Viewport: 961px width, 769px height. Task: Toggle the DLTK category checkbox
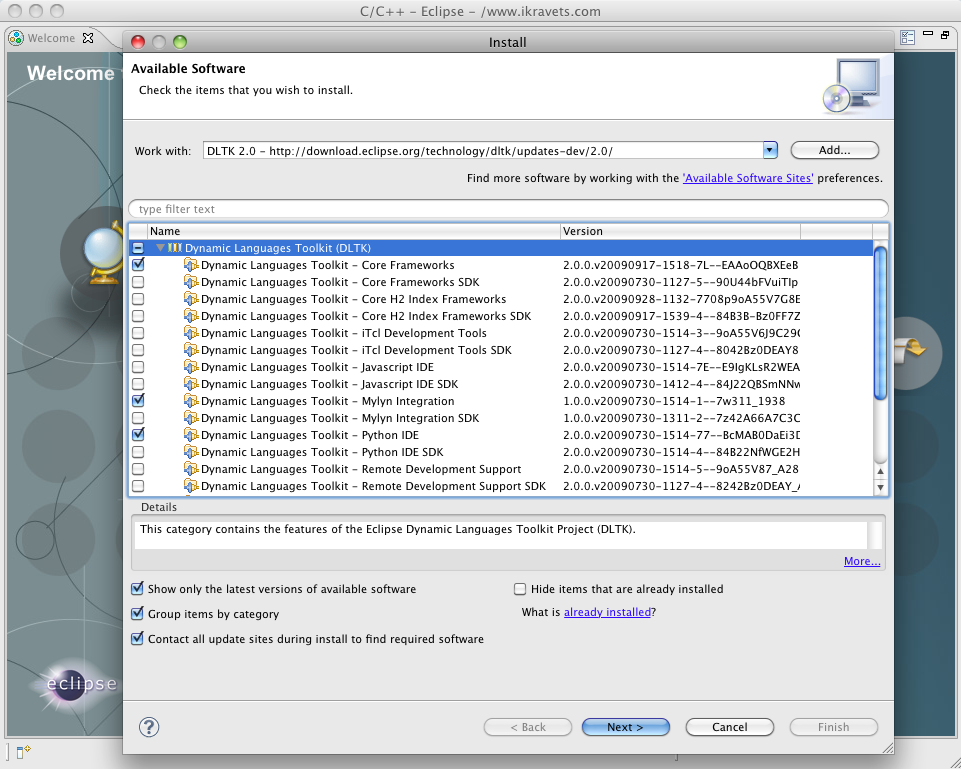(138, 248)
